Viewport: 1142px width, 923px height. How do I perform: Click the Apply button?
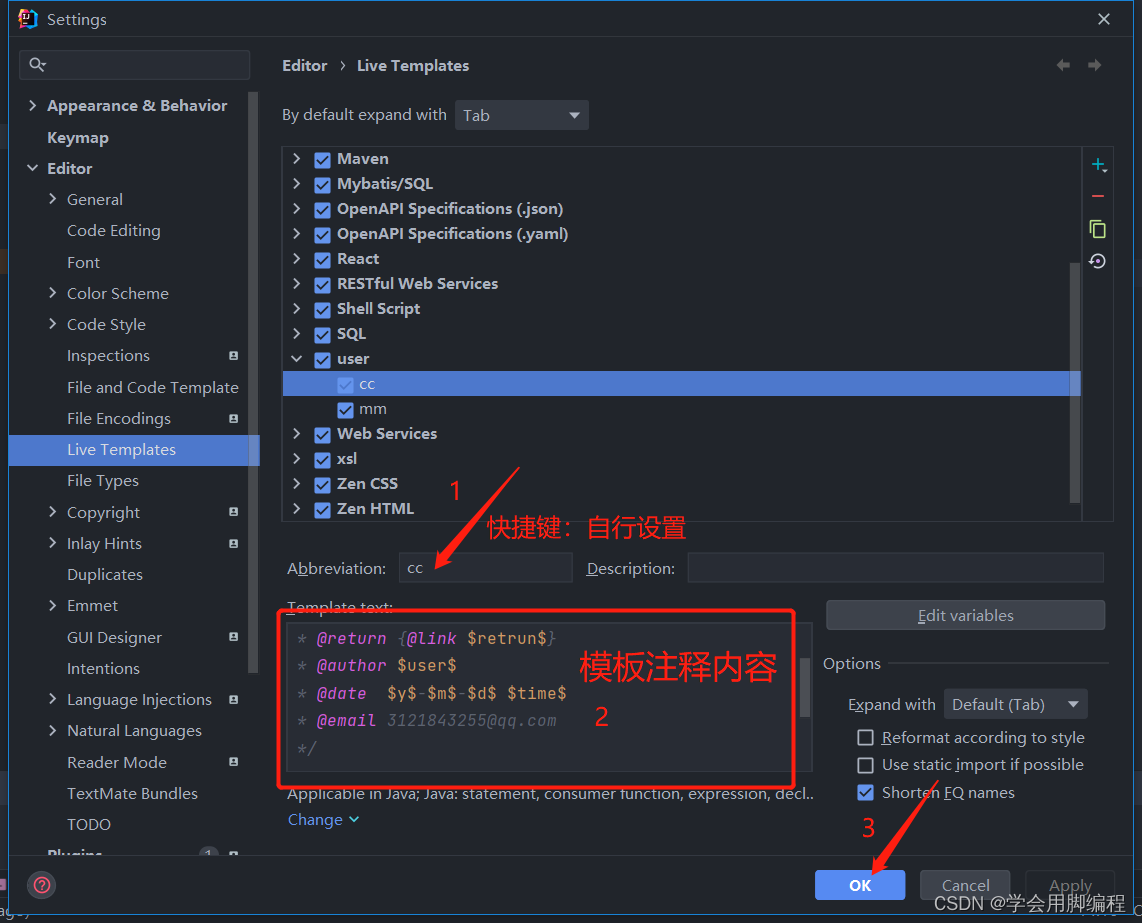pos(1070,885)
